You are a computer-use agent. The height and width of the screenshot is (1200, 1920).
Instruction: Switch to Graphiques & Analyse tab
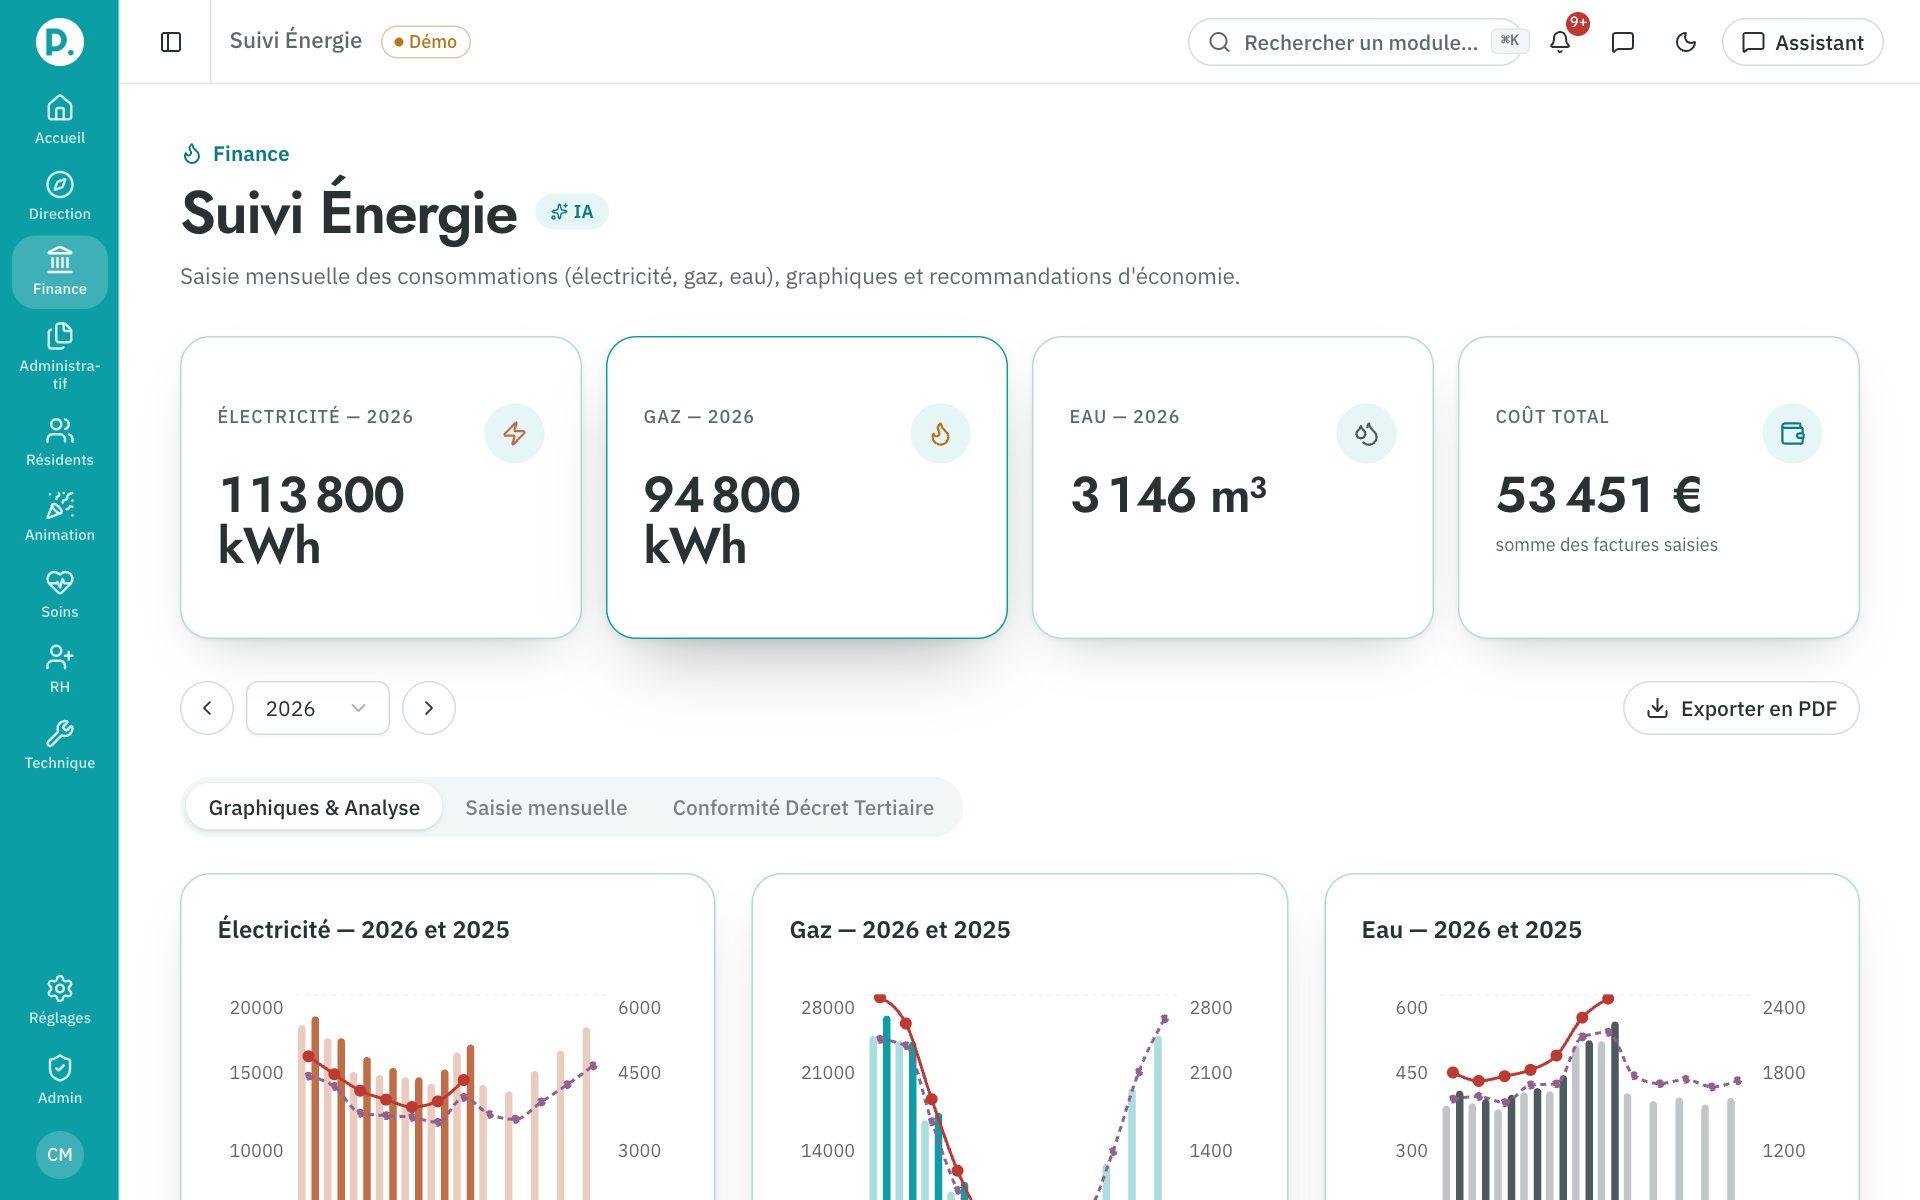point(314,807)
